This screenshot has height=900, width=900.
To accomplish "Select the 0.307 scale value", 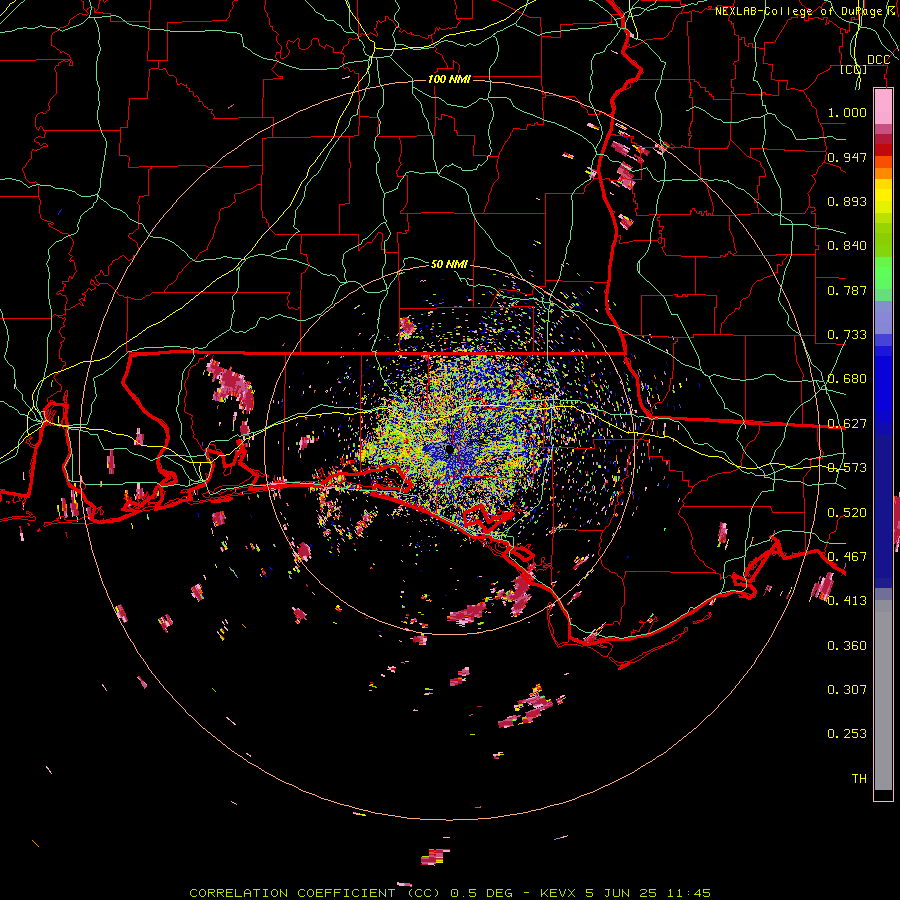I will click(847, 690).
